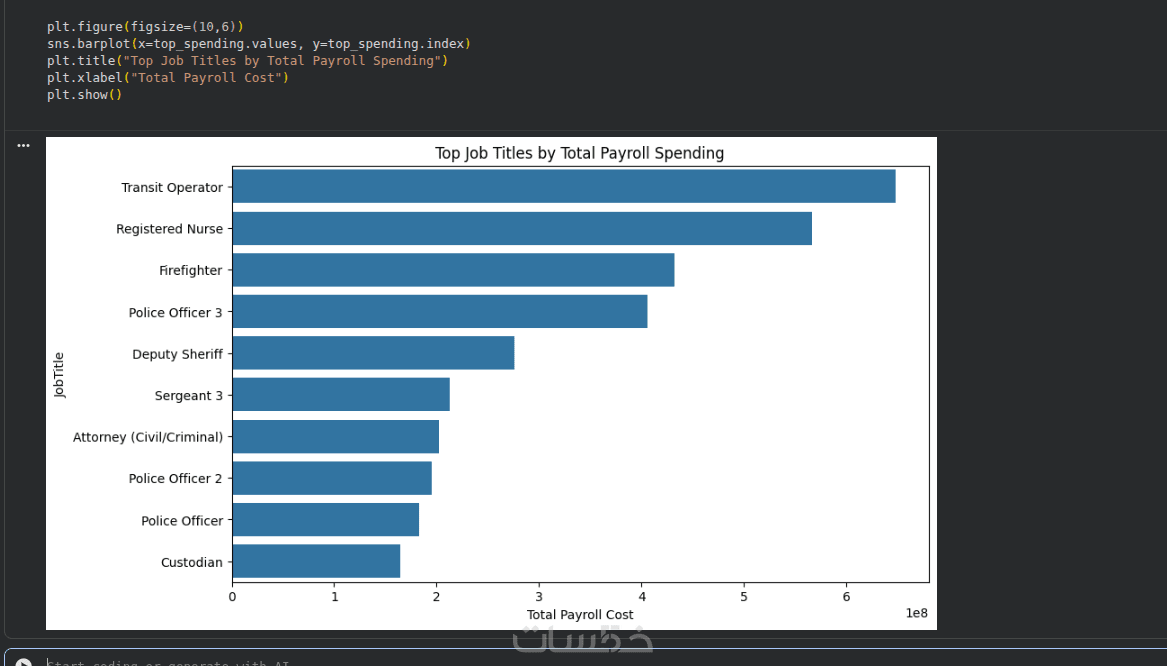Click the 'Total Payroll Cost' axis label

(x=580, y=615)
